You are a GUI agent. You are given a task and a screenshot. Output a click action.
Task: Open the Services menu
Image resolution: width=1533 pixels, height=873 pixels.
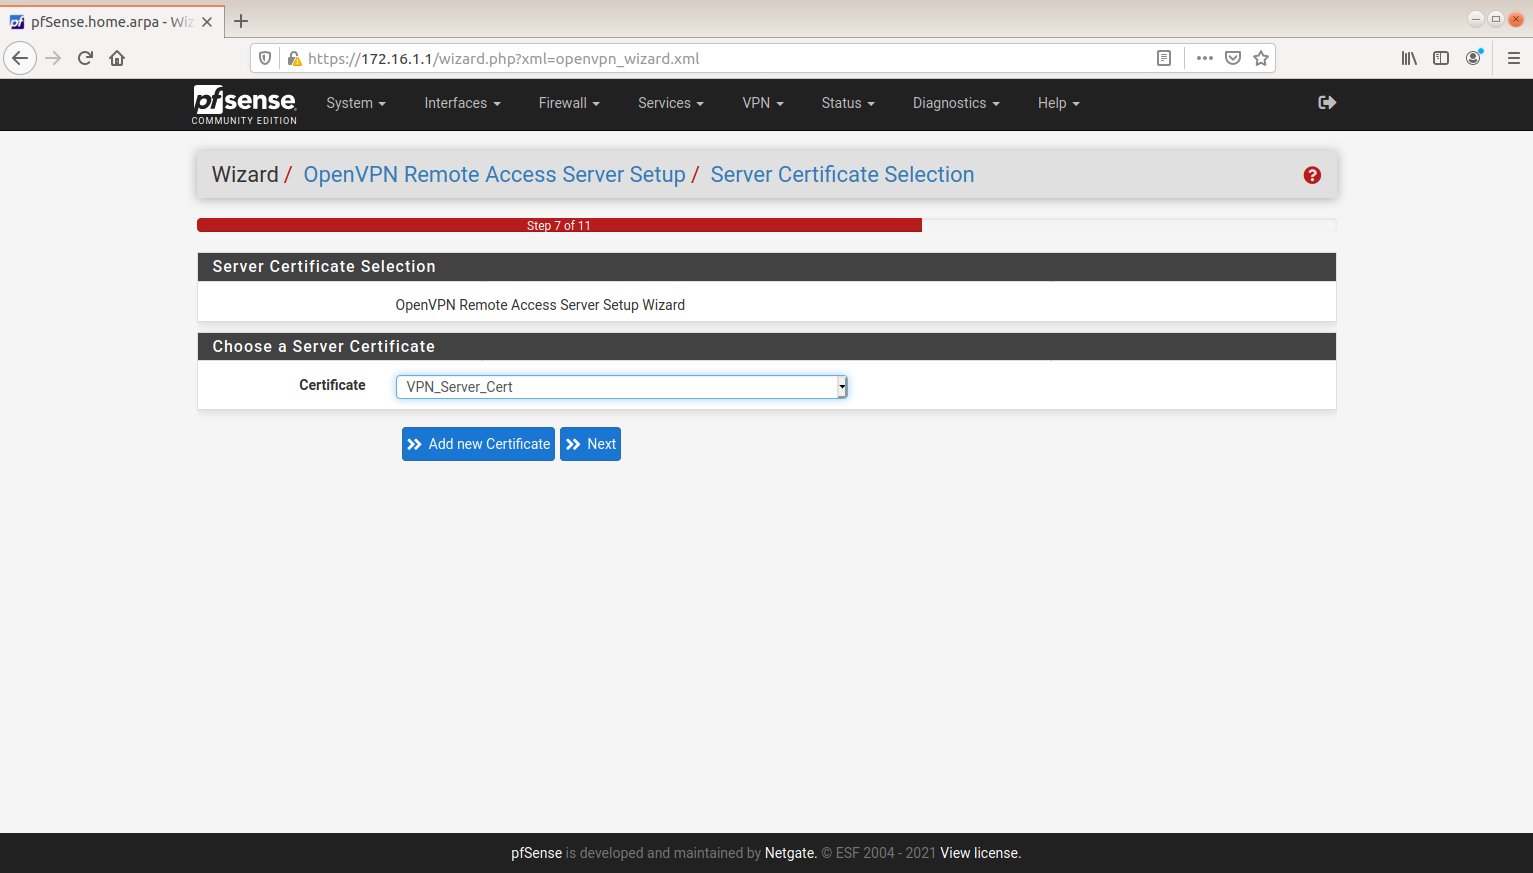pyautogui.click(x=671, y=103)
